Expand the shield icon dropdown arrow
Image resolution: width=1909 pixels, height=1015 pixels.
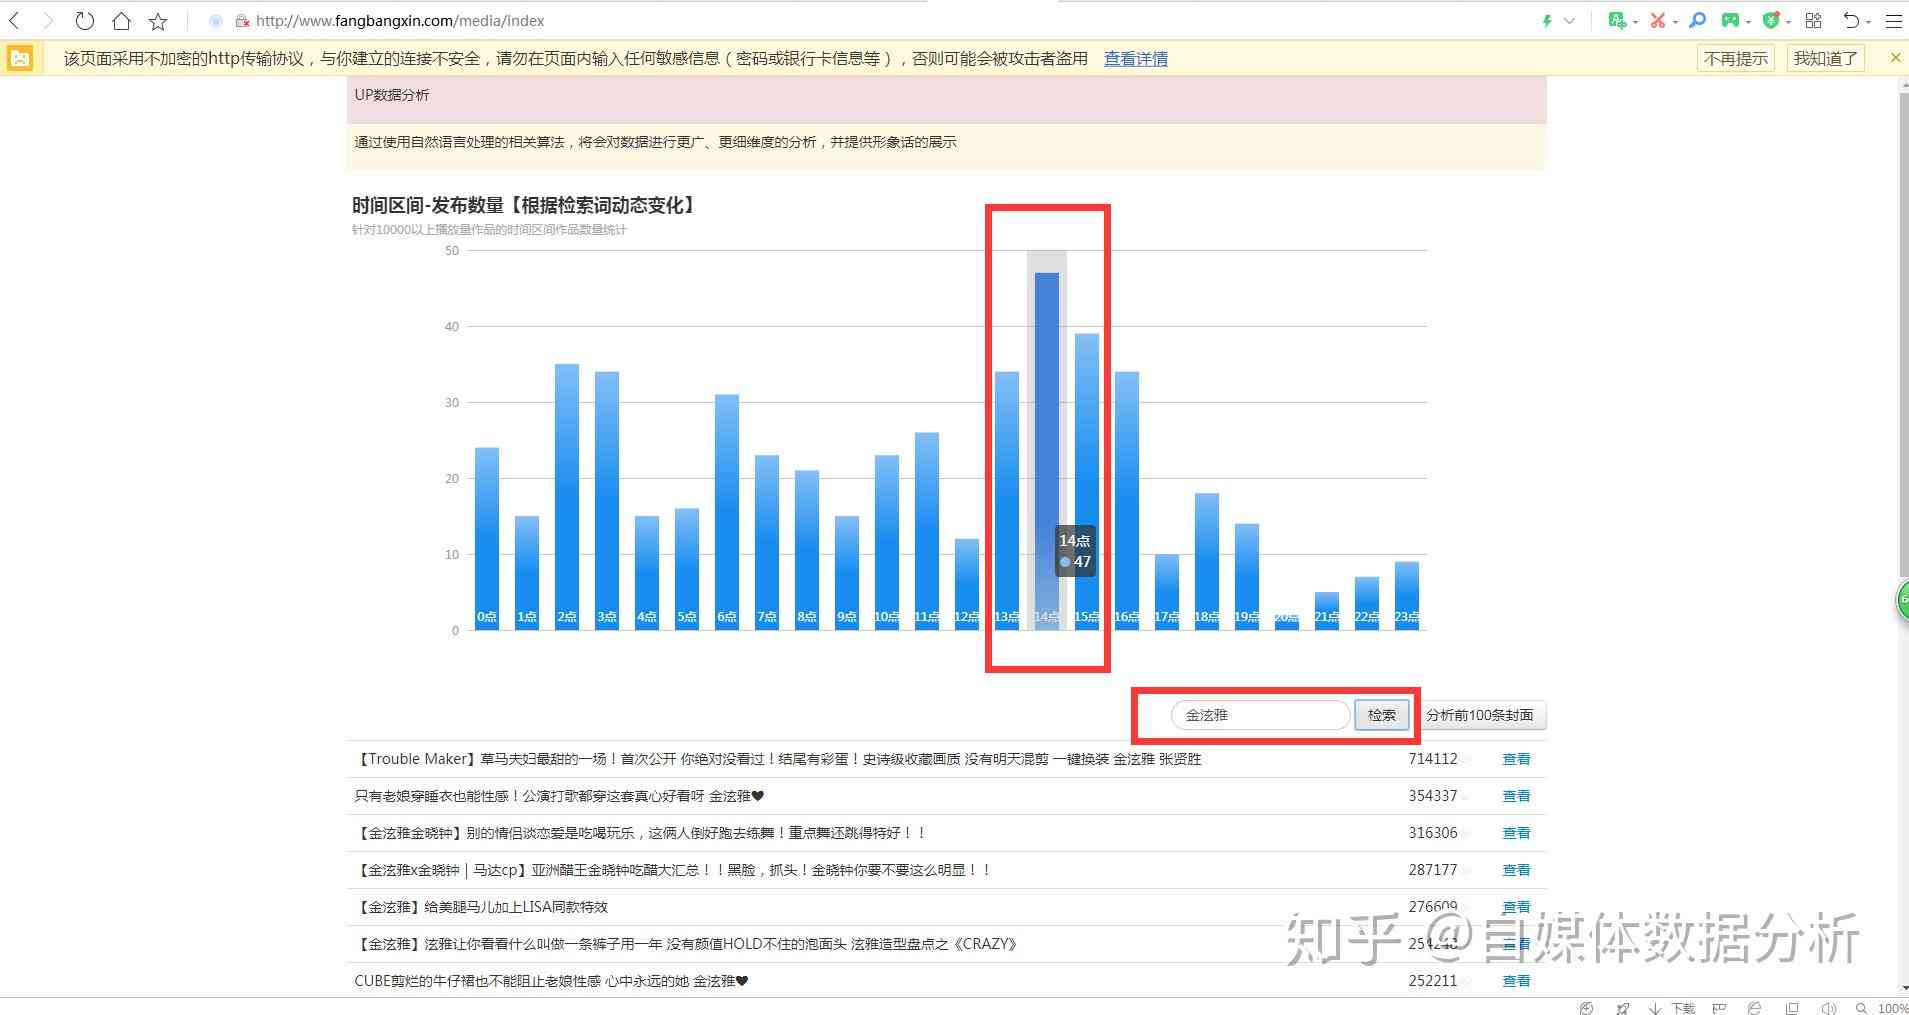[x=1789, y=21]
